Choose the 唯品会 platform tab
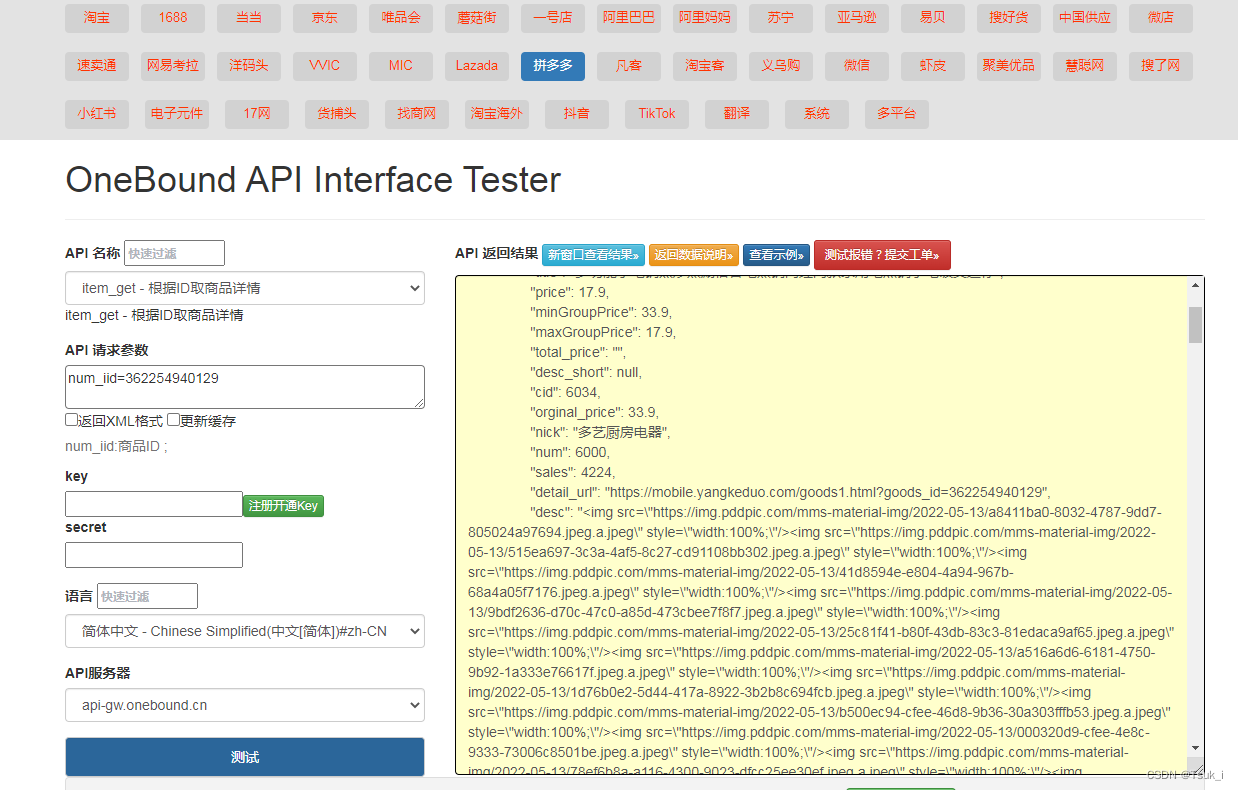Image resolution: width=1238 pixels, height=790 pixels. tap(401, 18)
